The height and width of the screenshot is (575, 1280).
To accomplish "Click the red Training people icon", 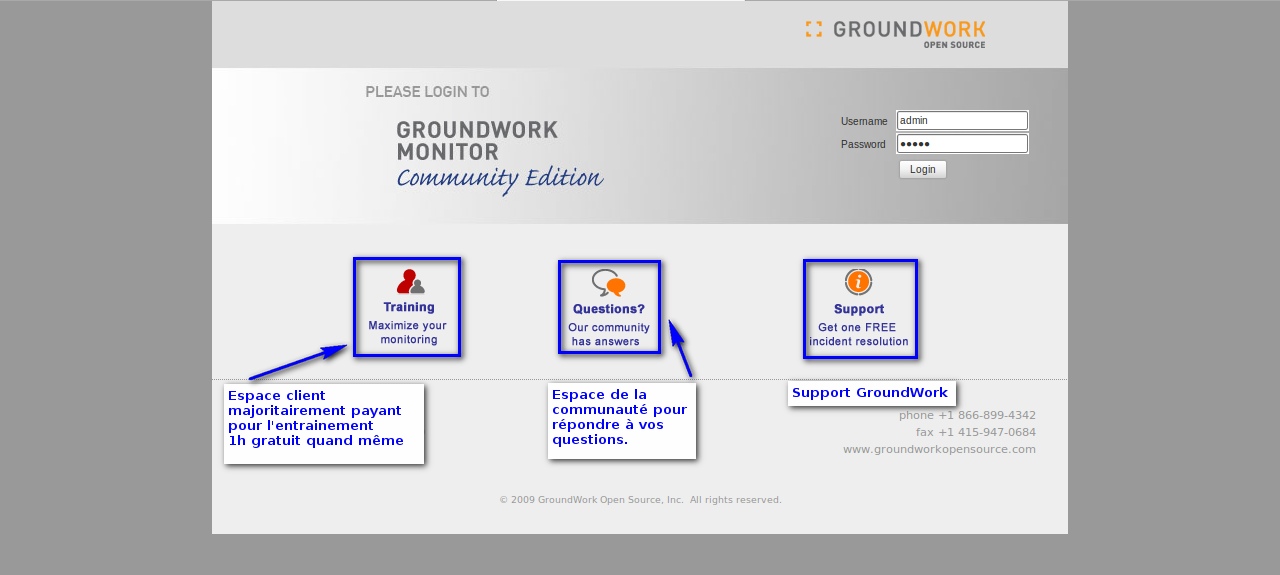I will click(x=410, y=282).
